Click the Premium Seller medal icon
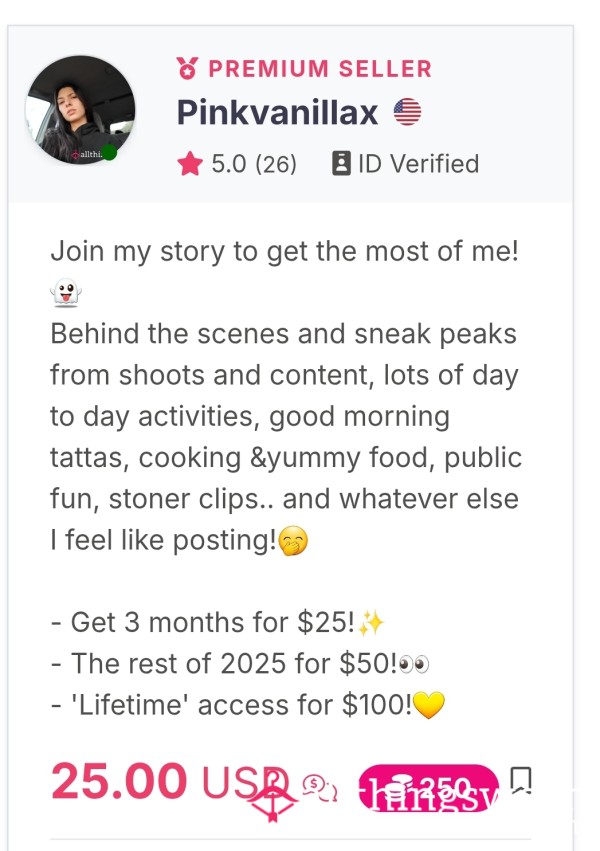 [187, 68]
